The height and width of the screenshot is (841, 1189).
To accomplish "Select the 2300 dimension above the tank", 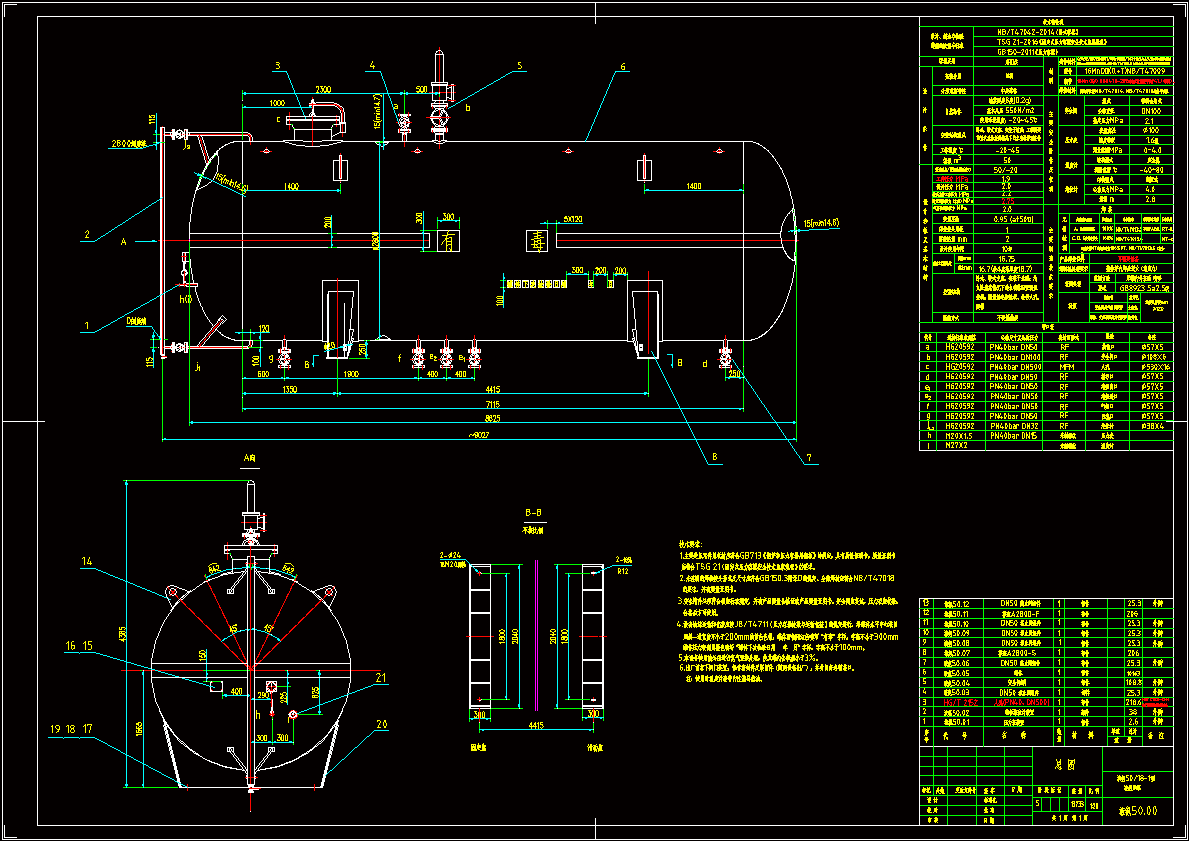I will (322, 89).
